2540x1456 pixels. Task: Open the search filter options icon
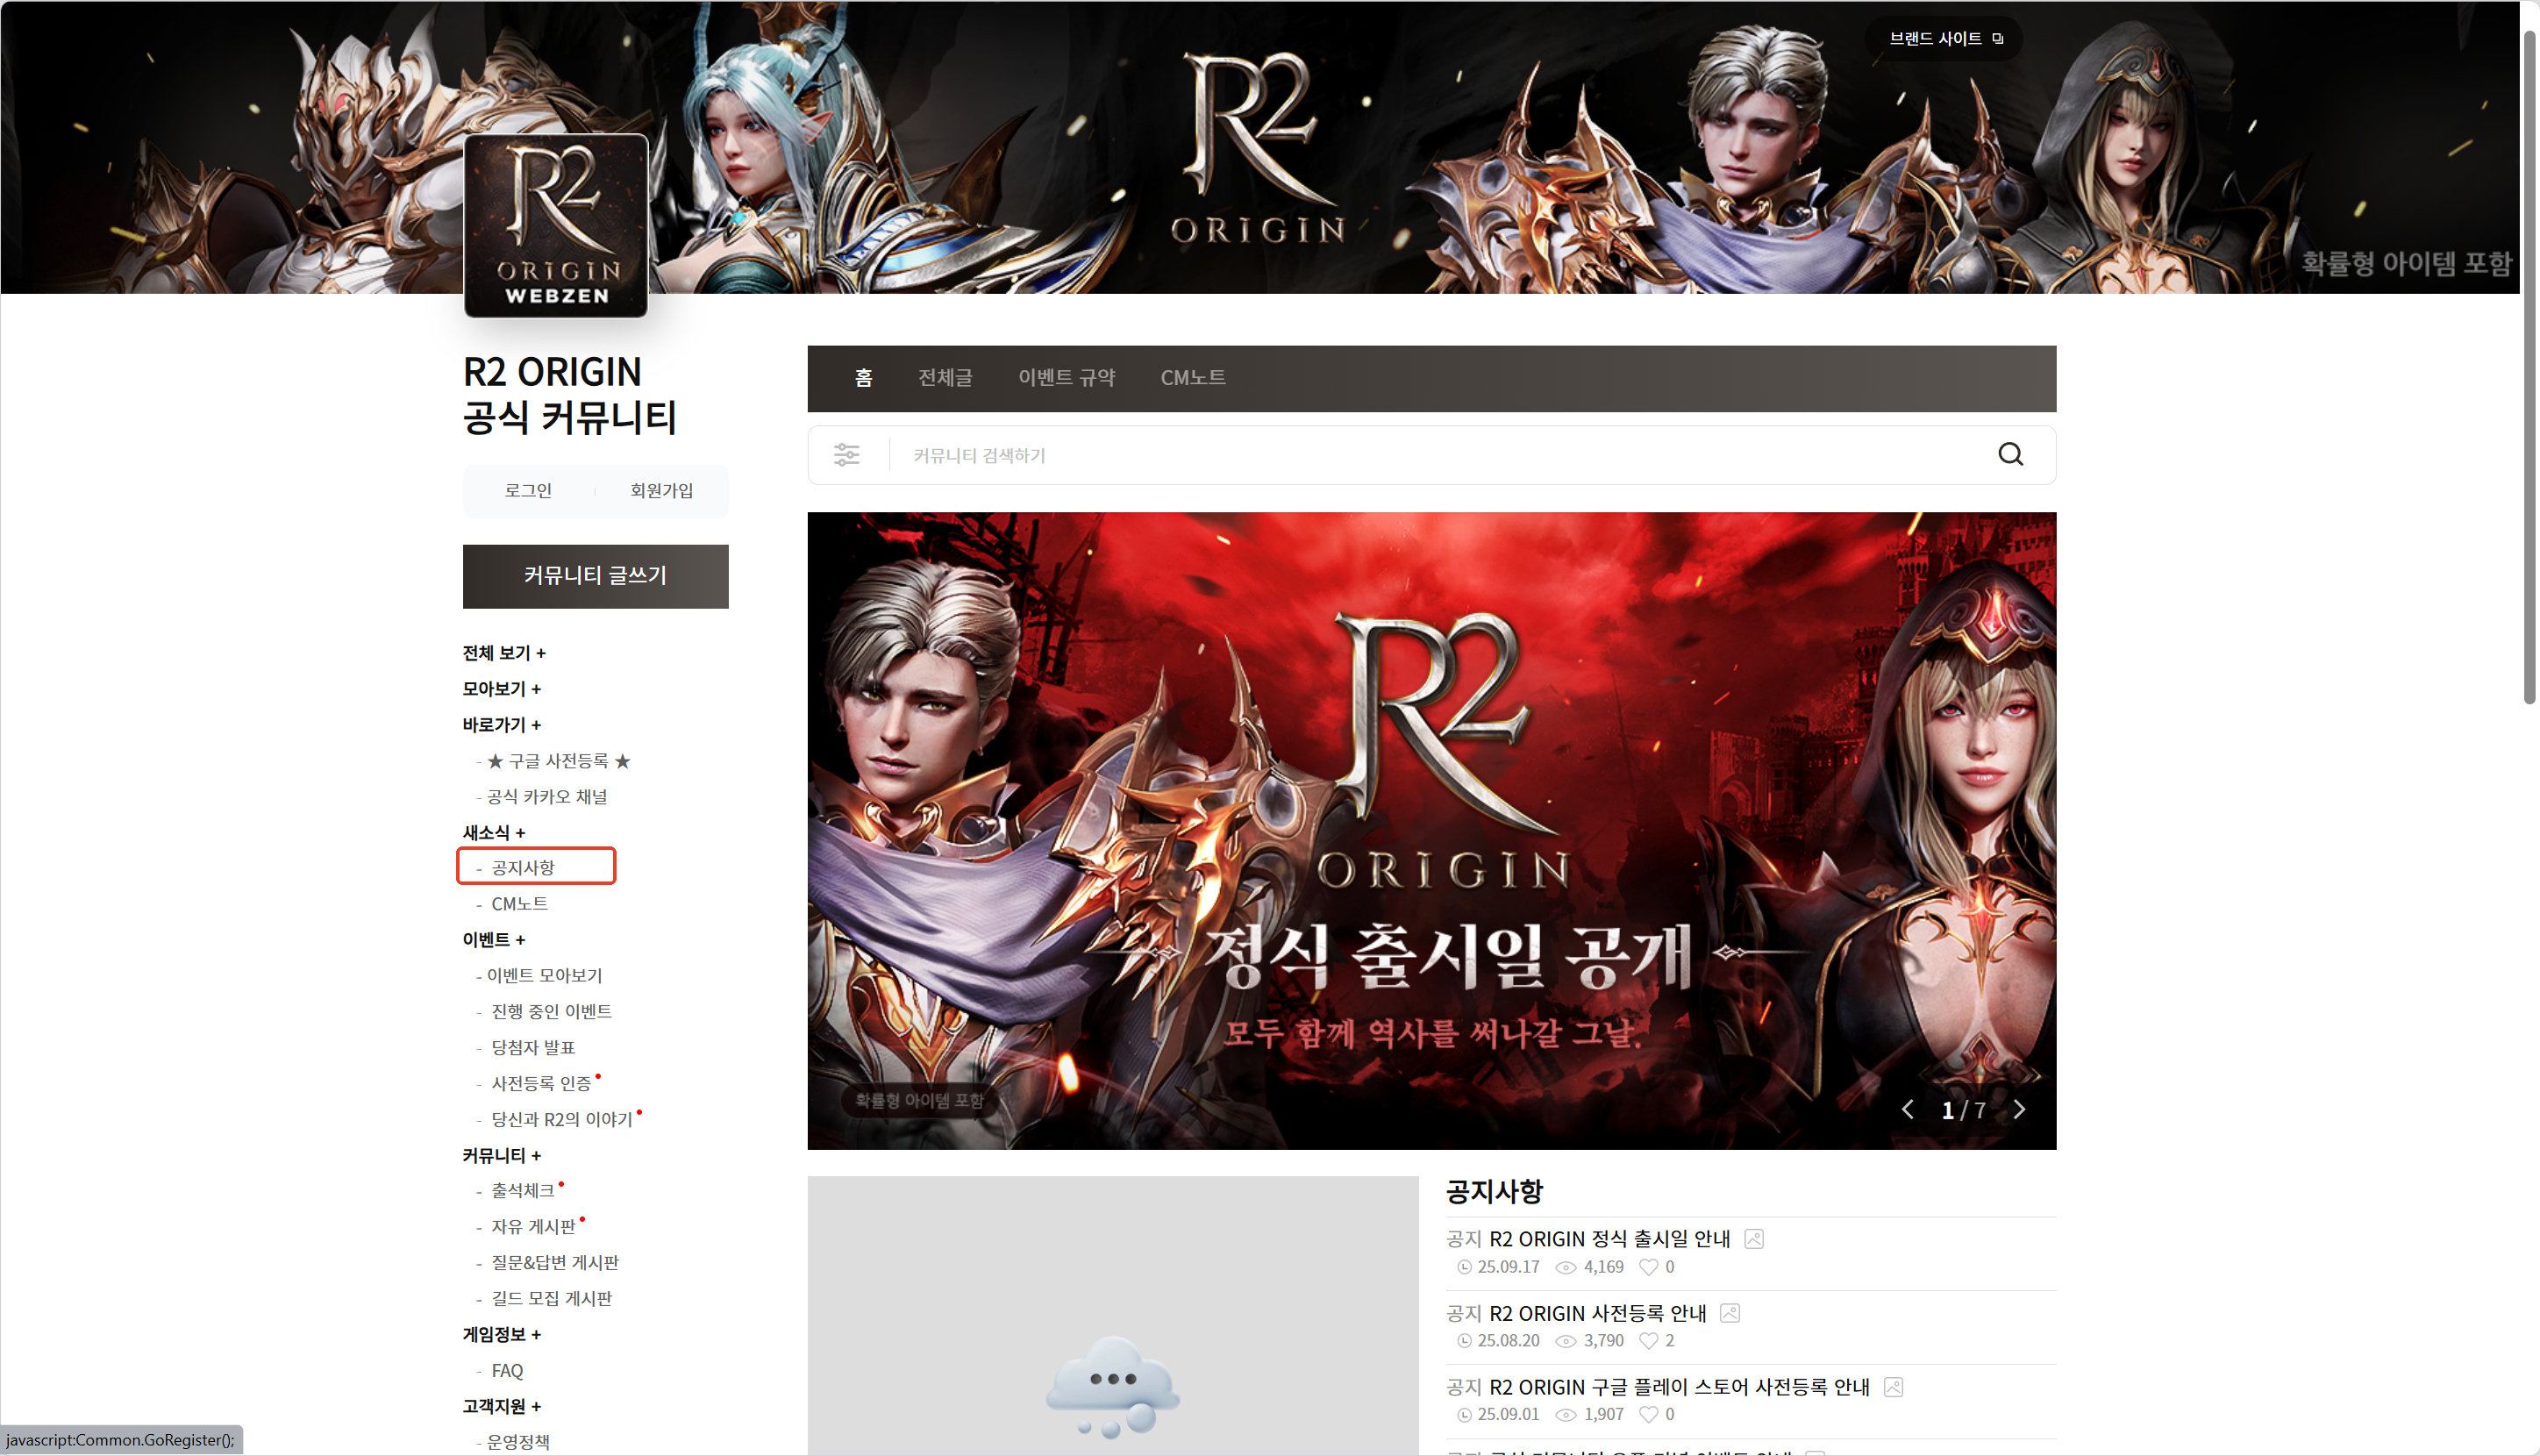point(846,455)
